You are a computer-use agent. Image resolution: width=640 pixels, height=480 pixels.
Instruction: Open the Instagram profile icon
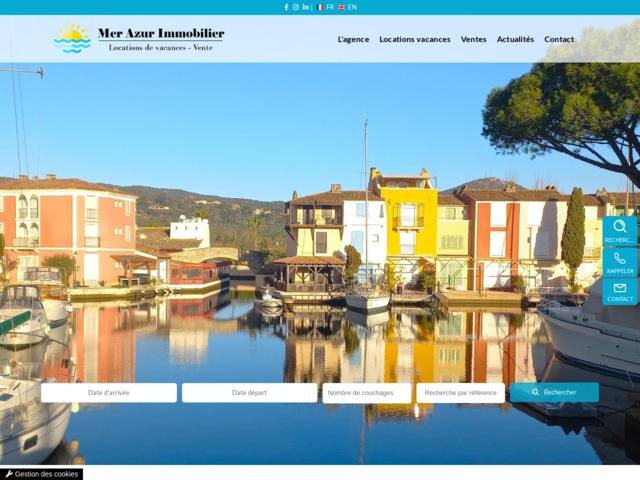point(296,7)
